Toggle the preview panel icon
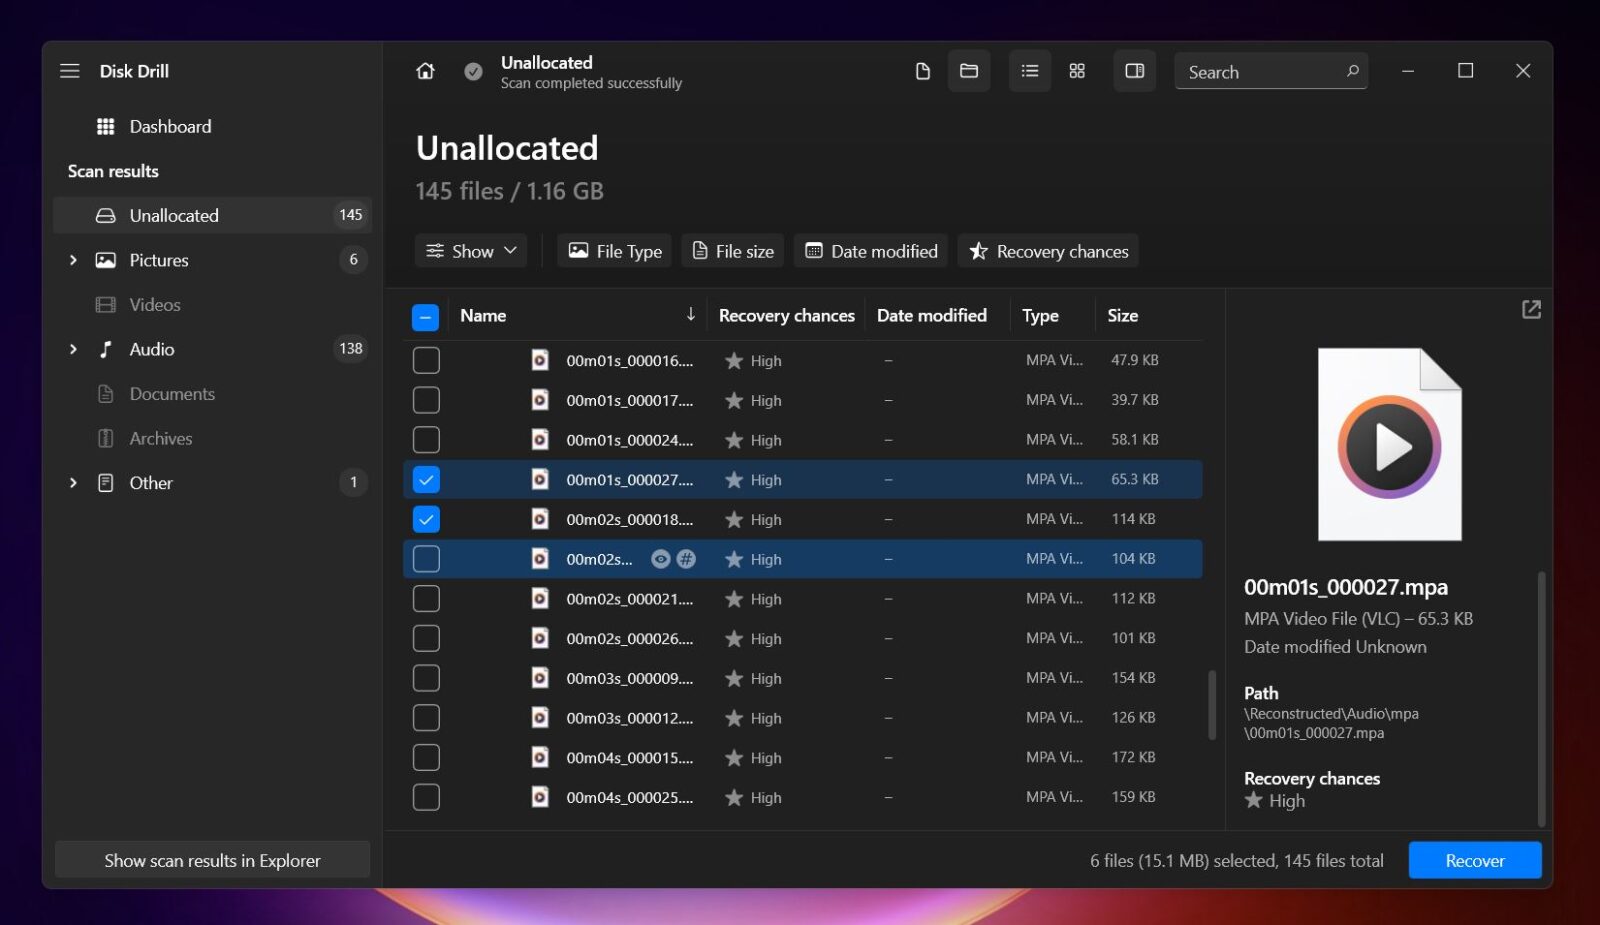Image resolution: width=1600 pixels, height=925 pixels. [1134, 71]
